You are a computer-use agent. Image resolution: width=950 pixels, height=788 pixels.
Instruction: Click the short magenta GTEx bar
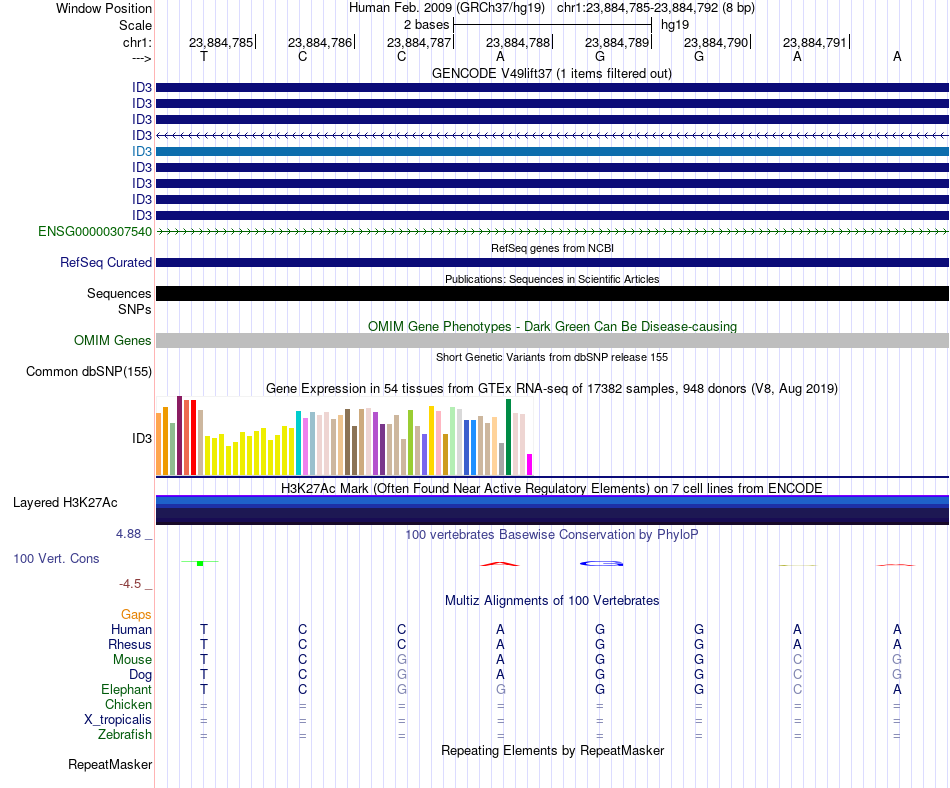pos(530,465)
